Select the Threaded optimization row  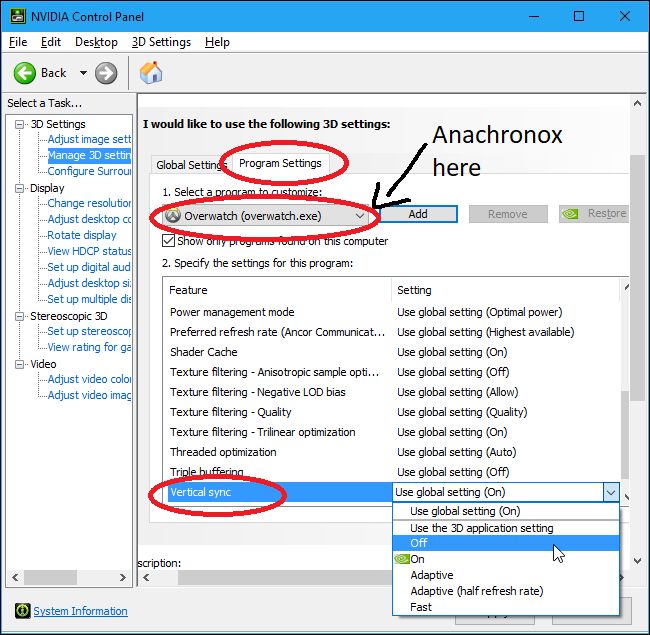(392, 452)
